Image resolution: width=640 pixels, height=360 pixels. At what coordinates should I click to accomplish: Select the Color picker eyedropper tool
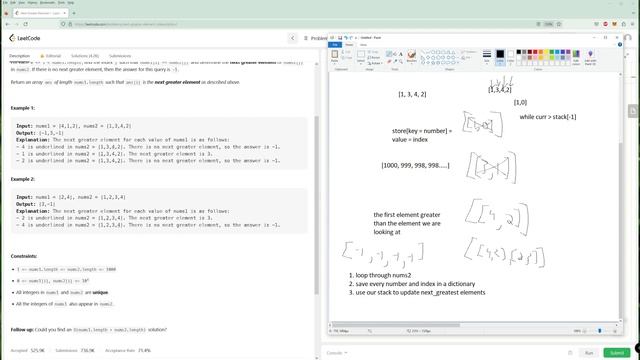(395, 61)
